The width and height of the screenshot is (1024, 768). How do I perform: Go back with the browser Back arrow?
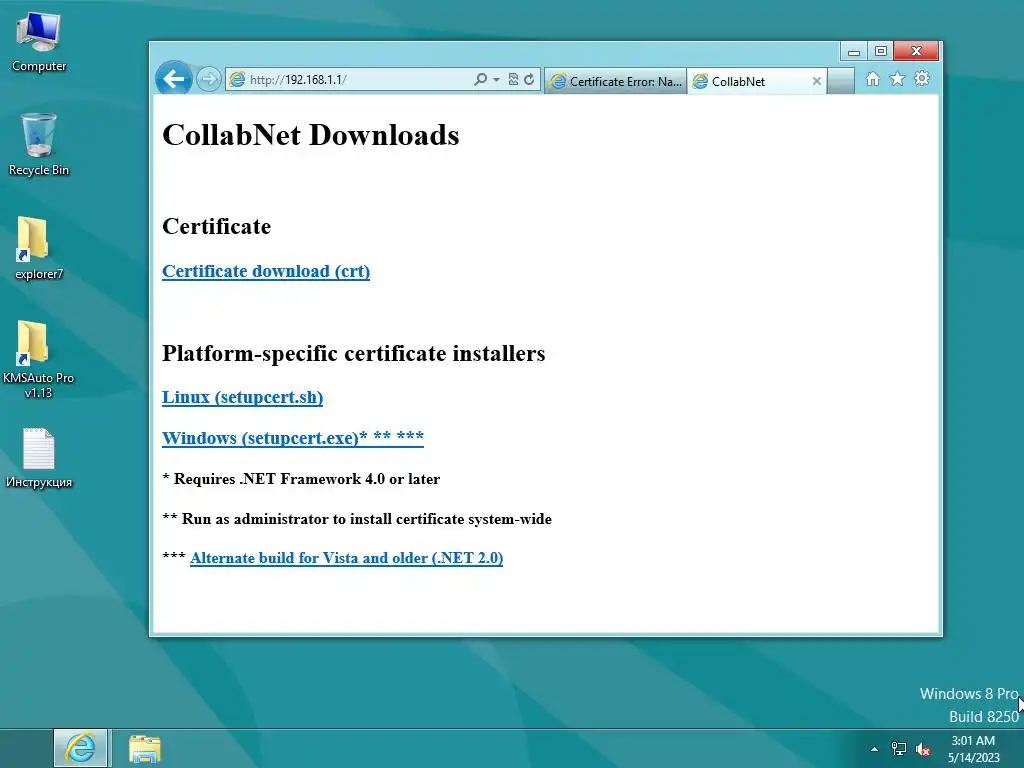pyautogui.click(x=174, y=79)
